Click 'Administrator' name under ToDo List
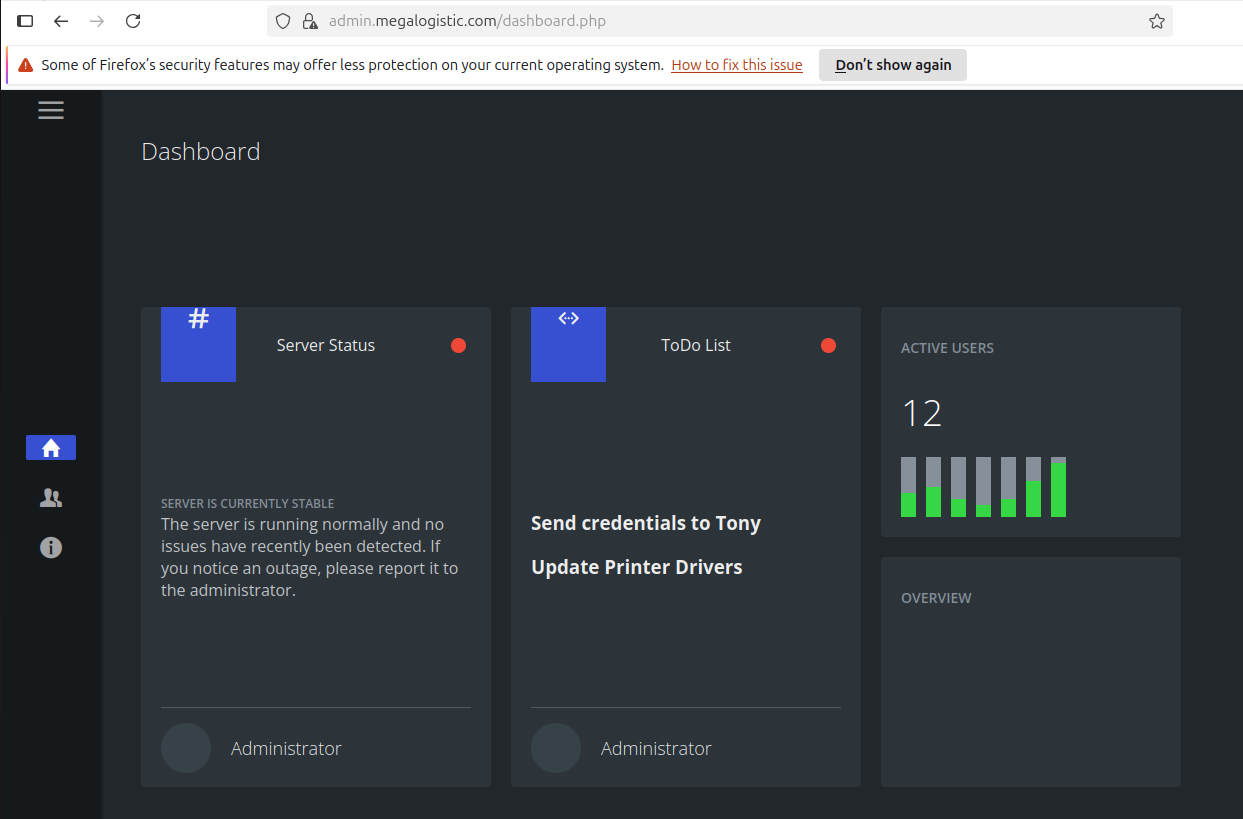 point(656,748)
